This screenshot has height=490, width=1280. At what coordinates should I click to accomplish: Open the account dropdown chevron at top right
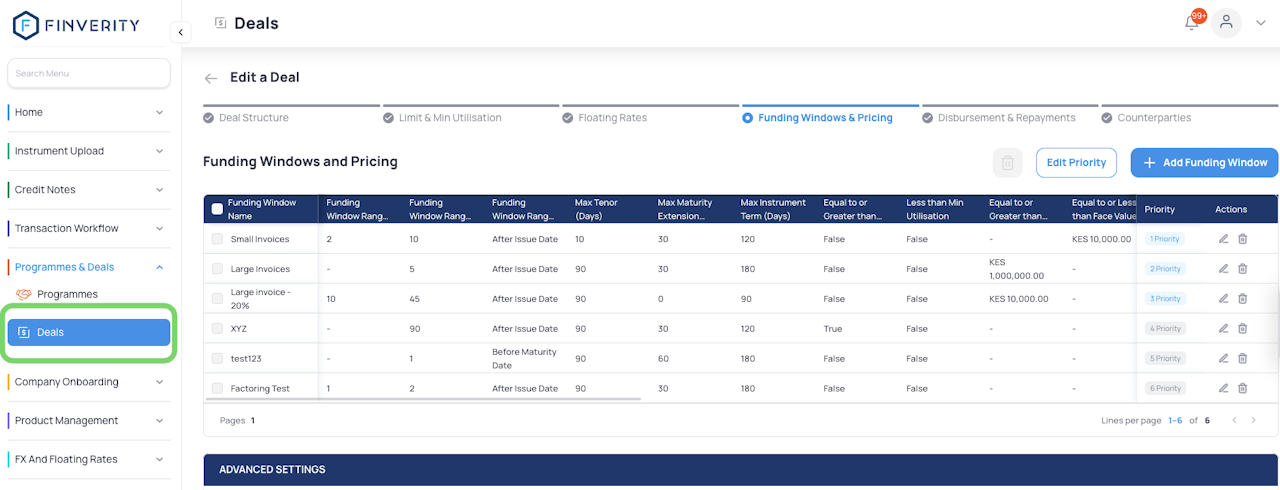tap(1260, 23)
